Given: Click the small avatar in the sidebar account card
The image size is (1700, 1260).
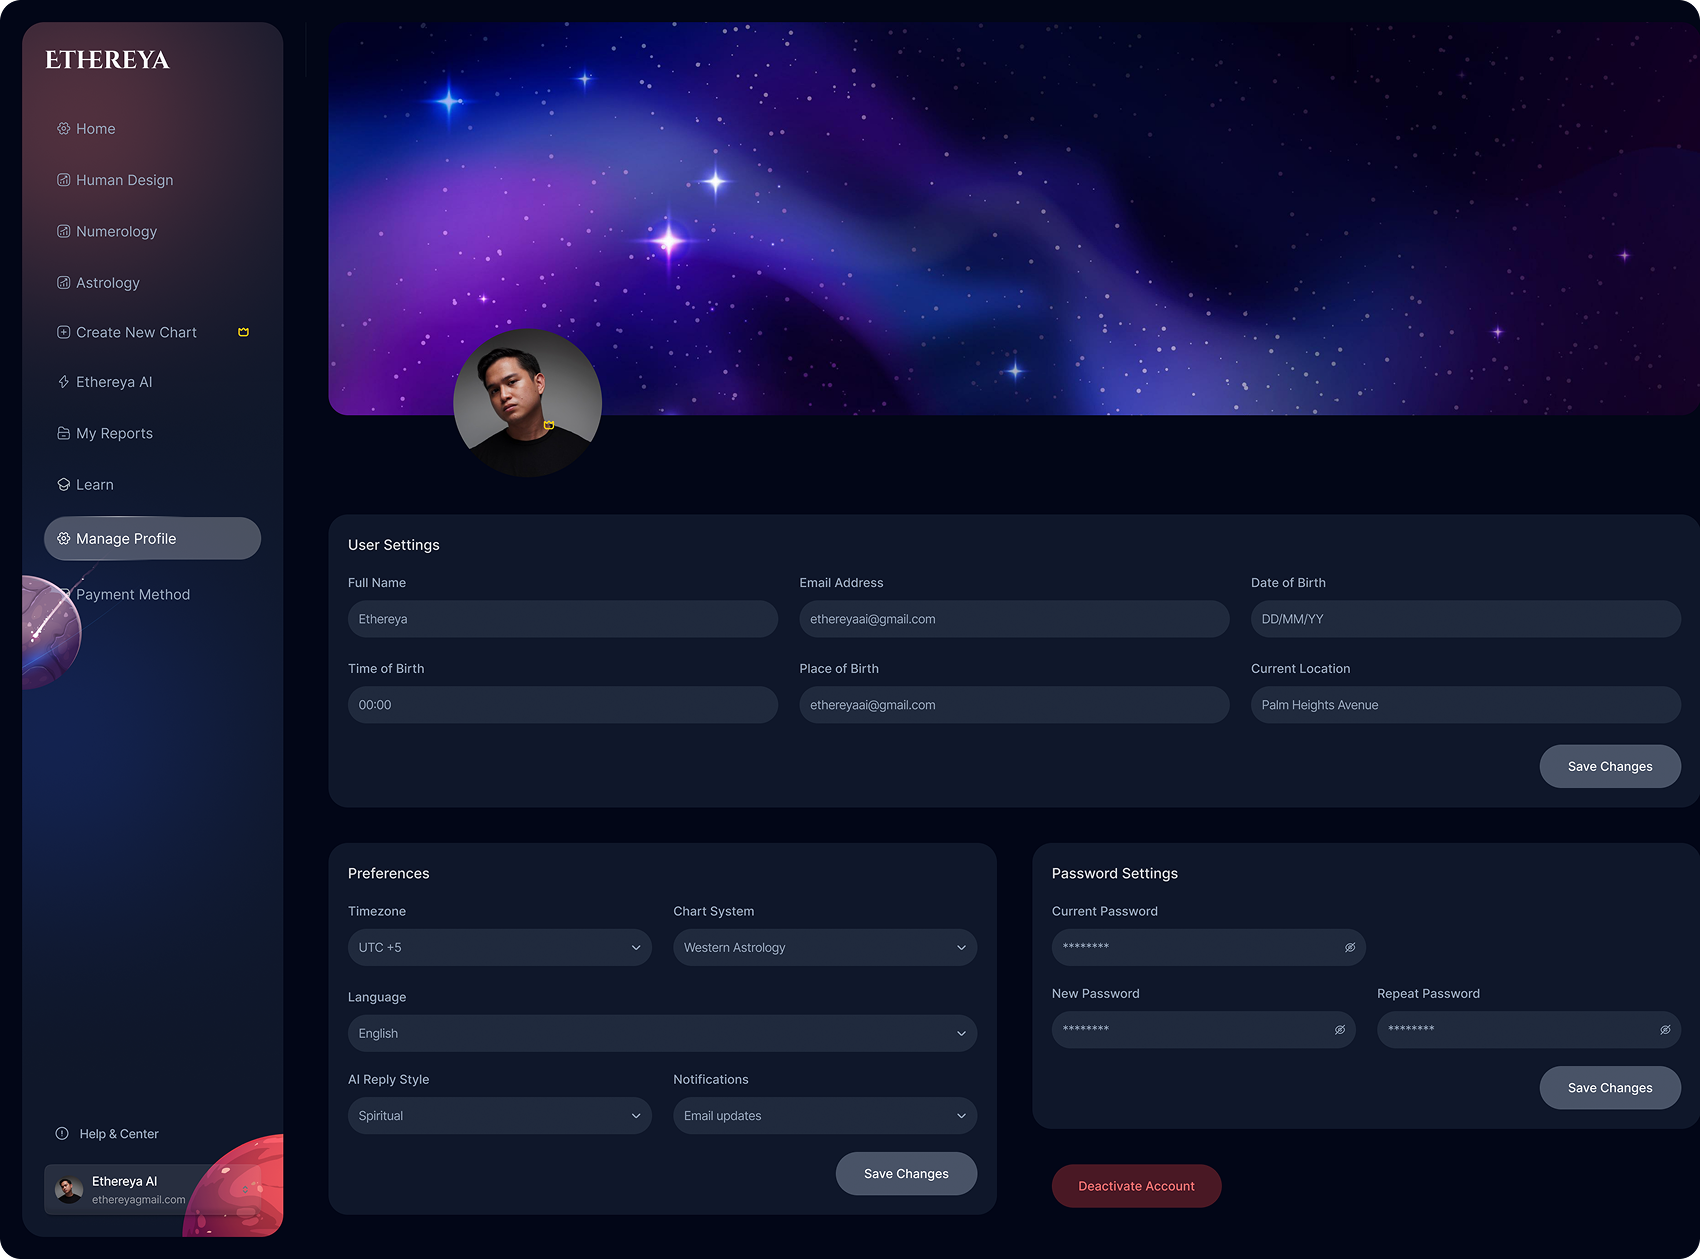Looking at the screenshot, I should point(69,1190).
